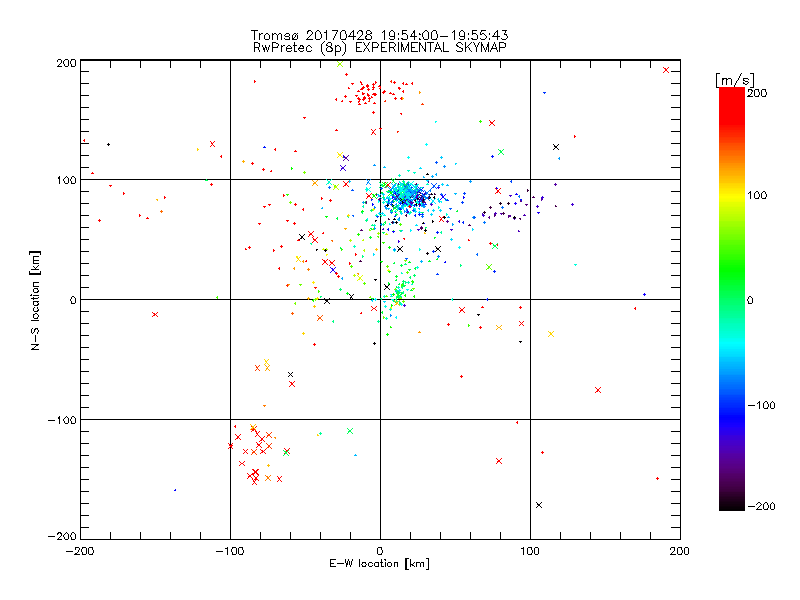The width and height of the screenshot is (800, 600).
Task: Click the x-axis tick label '100'
Action: [530, 551]
